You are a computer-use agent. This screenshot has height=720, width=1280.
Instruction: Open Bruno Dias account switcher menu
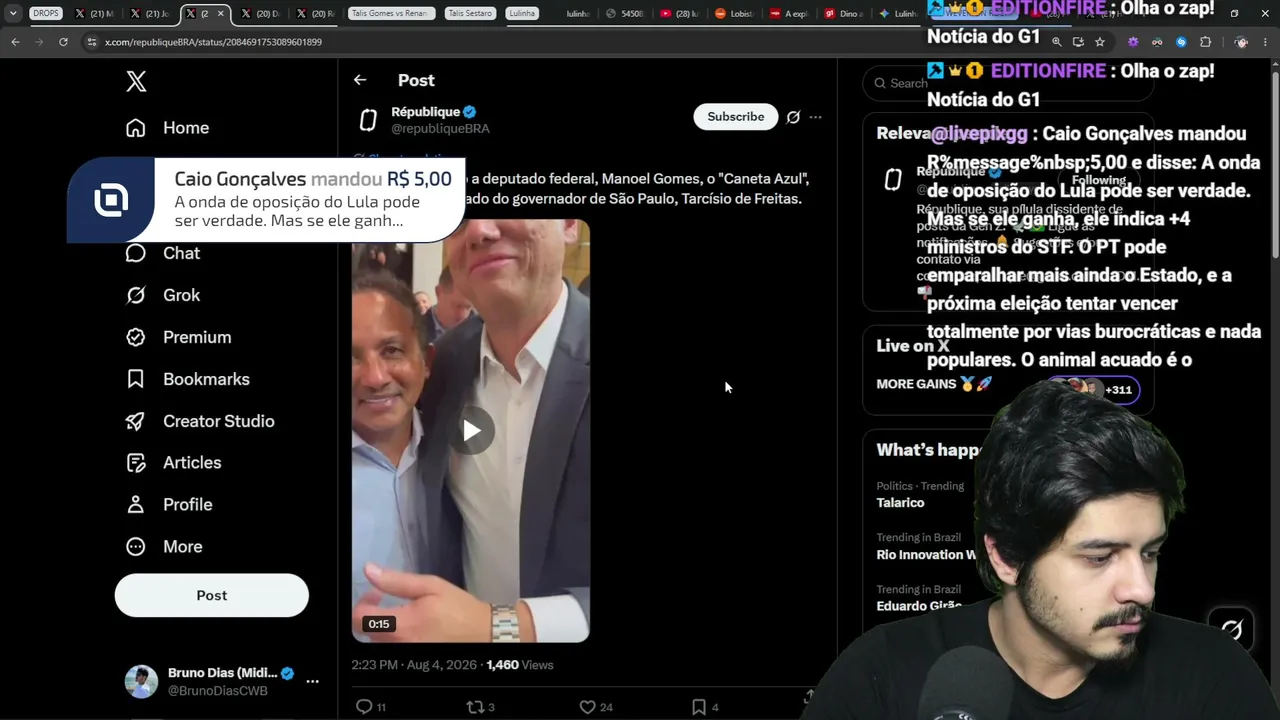pyautogui.click(x=312, y=681)
